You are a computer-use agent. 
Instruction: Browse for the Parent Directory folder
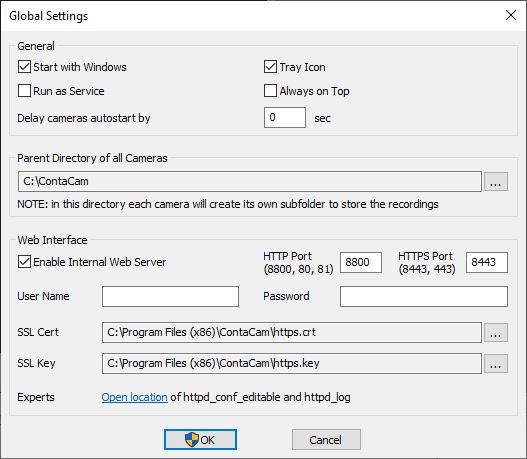coord(496,182)
